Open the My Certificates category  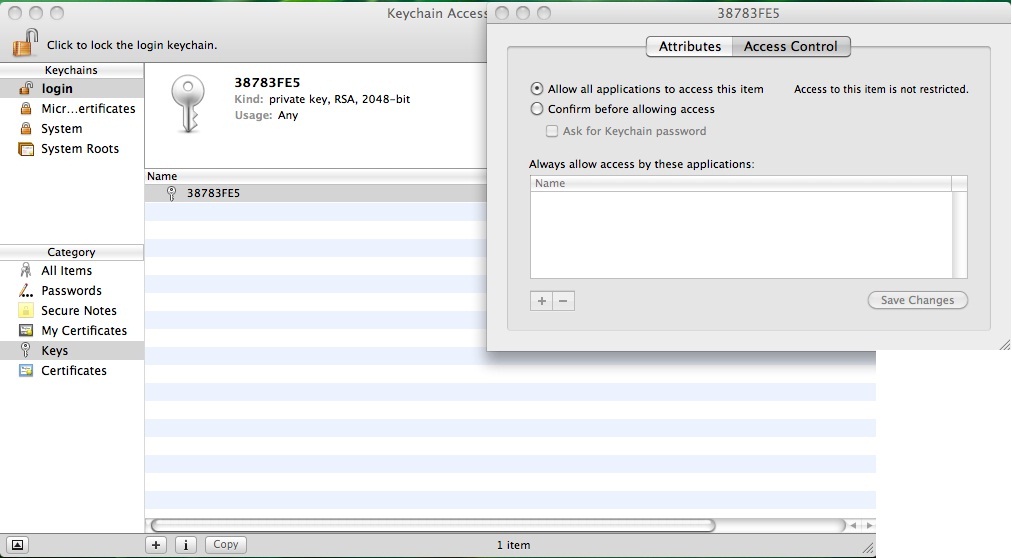tap(84, 331)
